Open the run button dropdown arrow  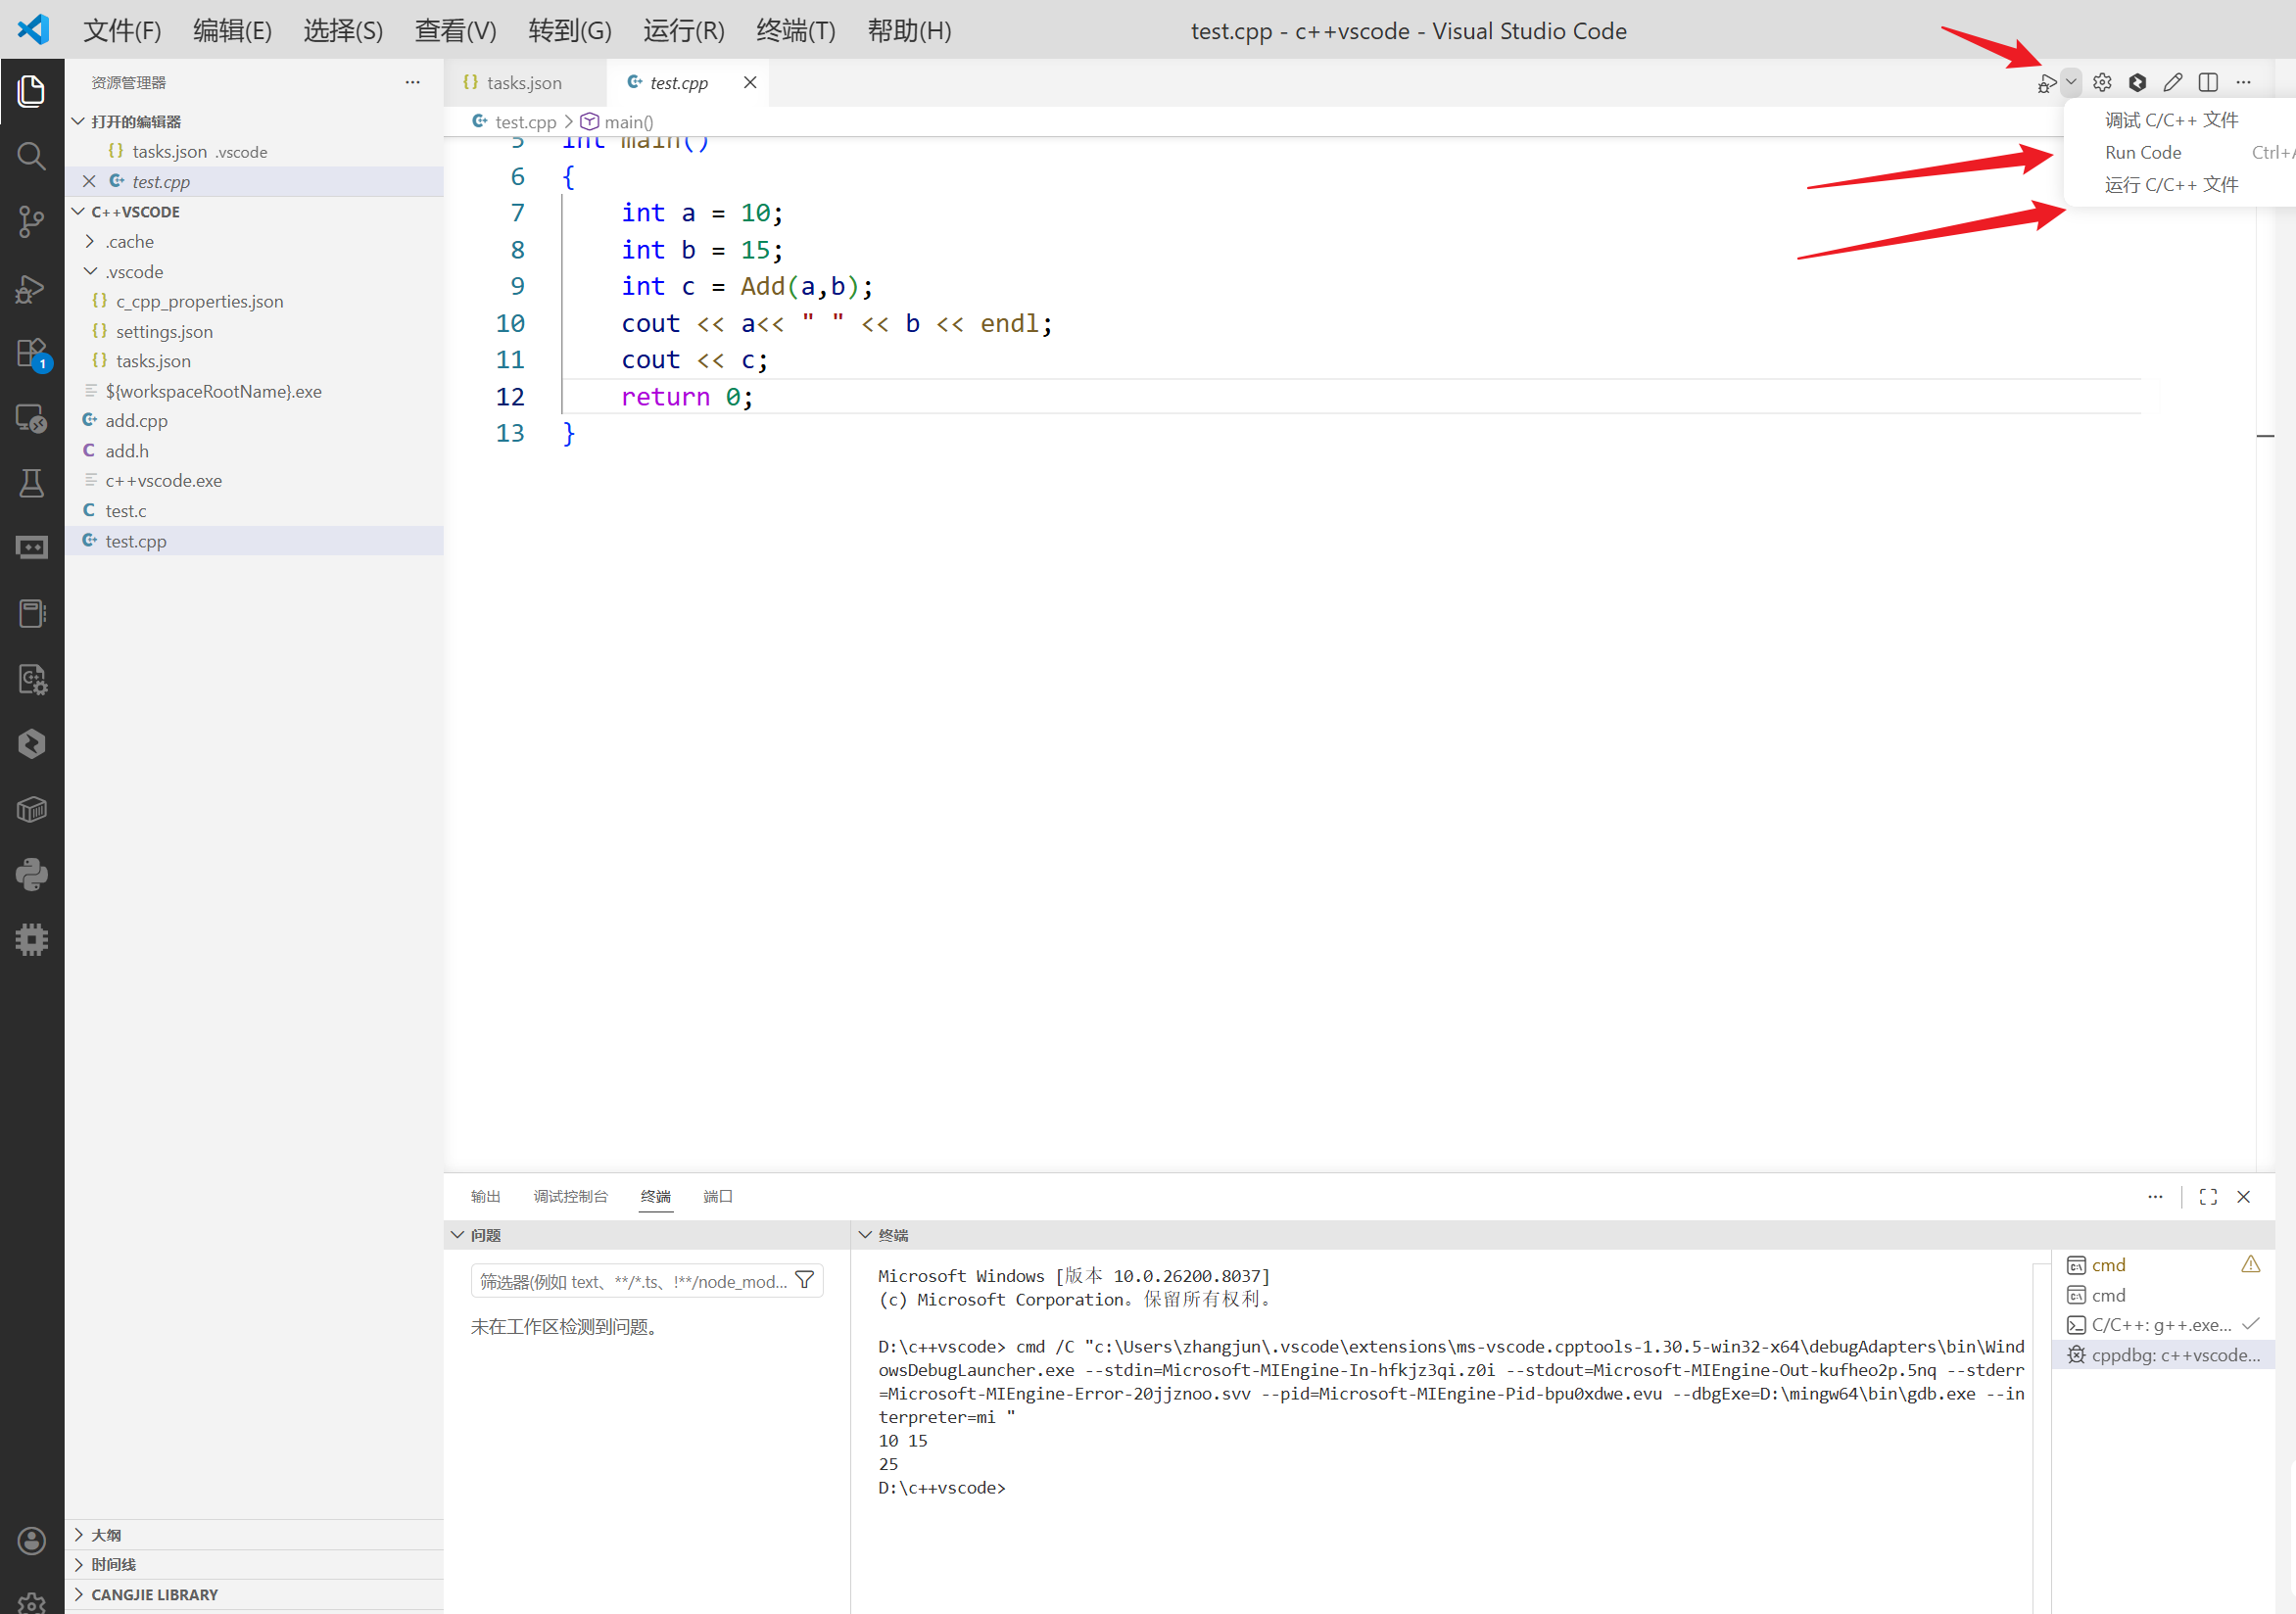2071,82
